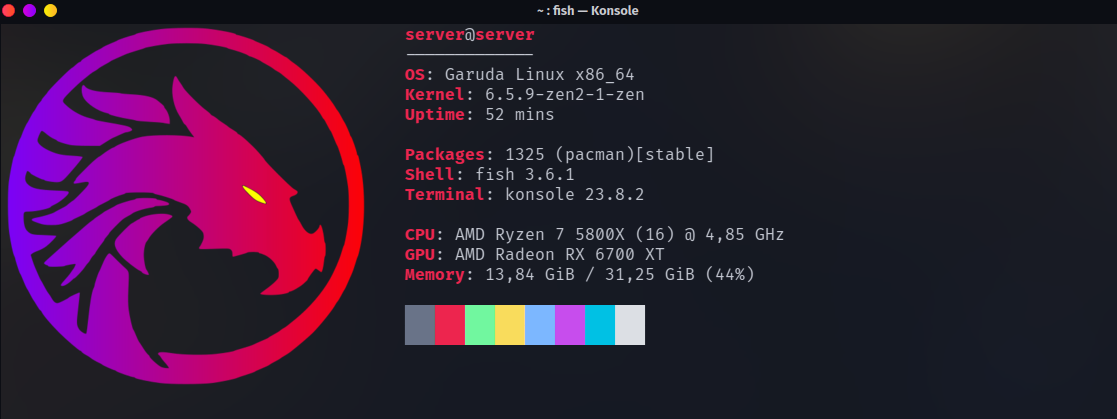Click the yellow color block in palette

[510, 325]
